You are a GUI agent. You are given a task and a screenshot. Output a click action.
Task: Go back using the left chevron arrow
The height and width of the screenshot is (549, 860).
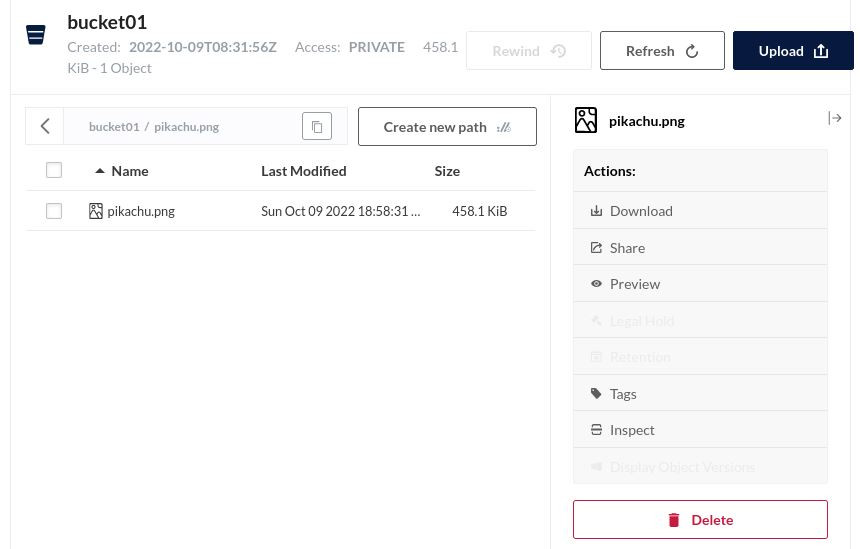click(x=45, y=127)
